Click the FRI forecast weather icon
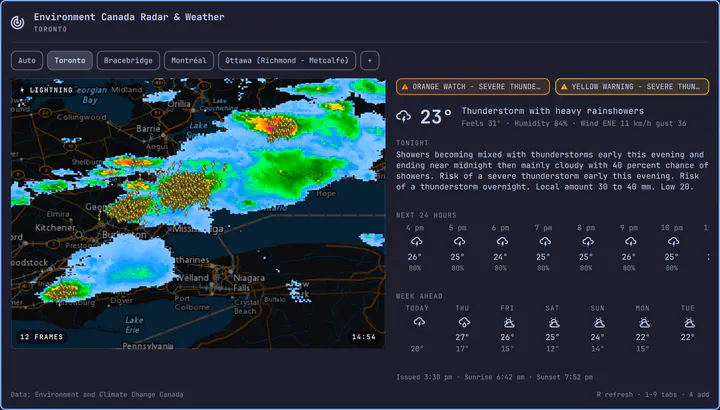 coord(508,323)
